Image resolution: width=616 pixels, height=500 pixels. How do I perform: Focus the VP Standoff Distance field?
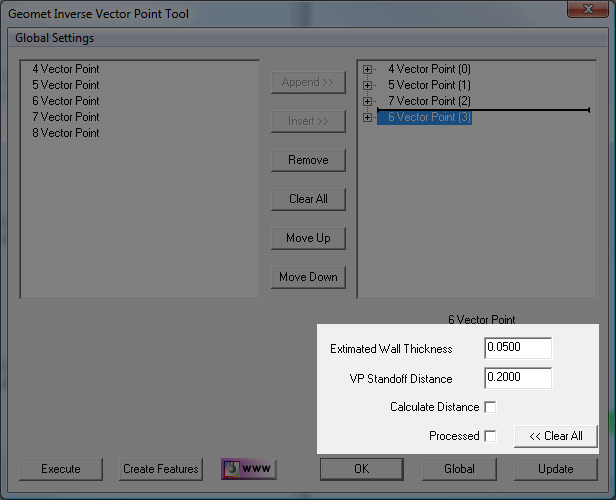pyautogui.click(x=518, y=378)
